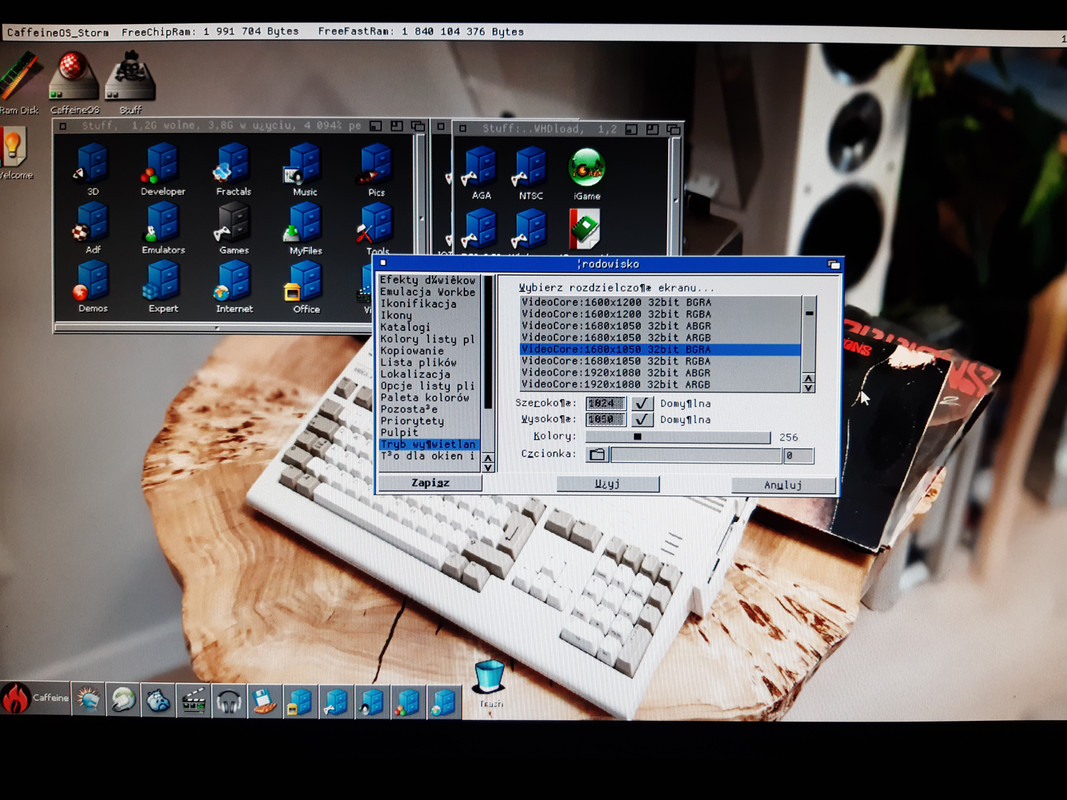The image size is (1067, 800).
Task: Select 'Priorytety' settings category
Action: [428, 421]
